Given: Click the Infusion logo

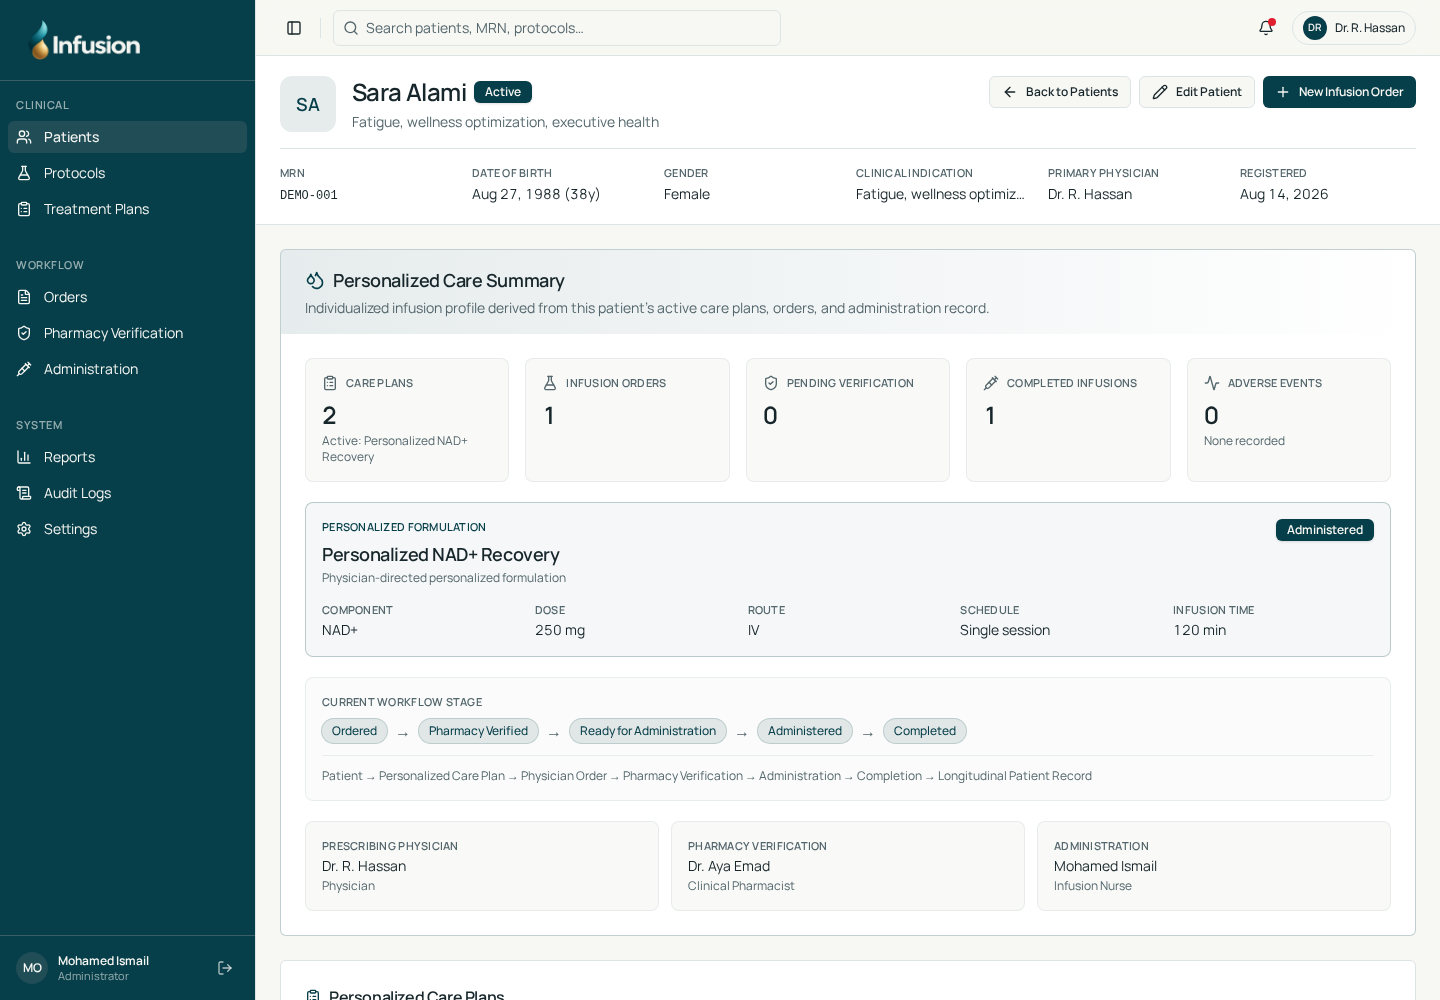Looking at the screenshot, I should tap(86, 41).
